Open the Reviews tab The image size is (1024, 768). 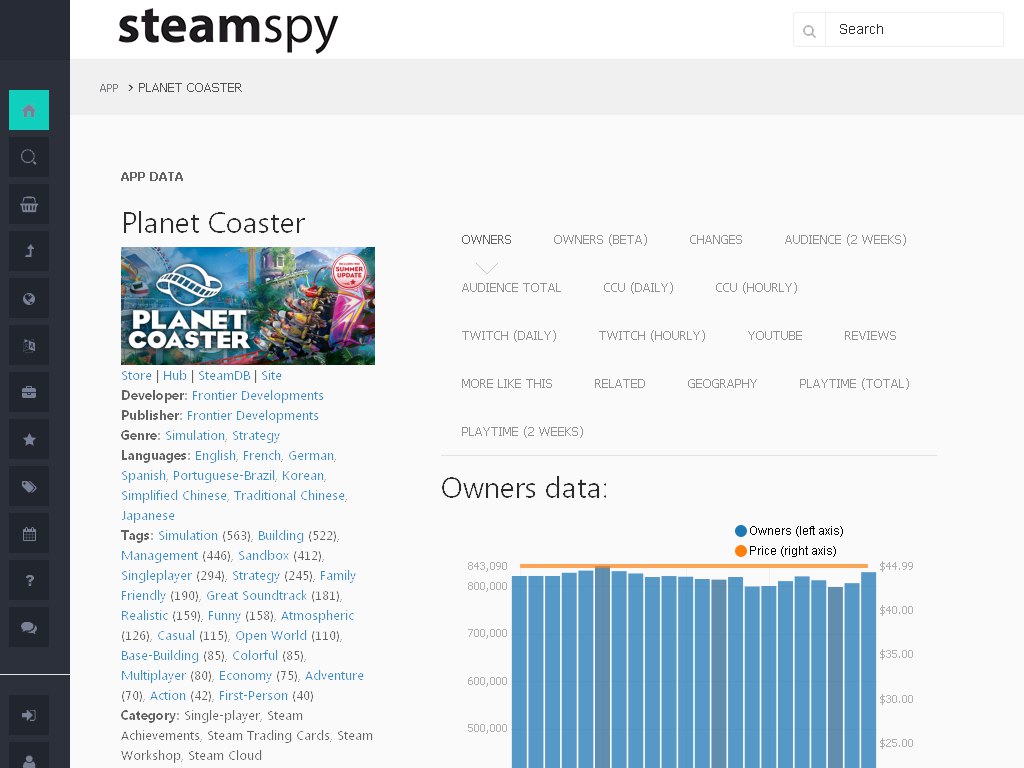click(x=870, y=336)
